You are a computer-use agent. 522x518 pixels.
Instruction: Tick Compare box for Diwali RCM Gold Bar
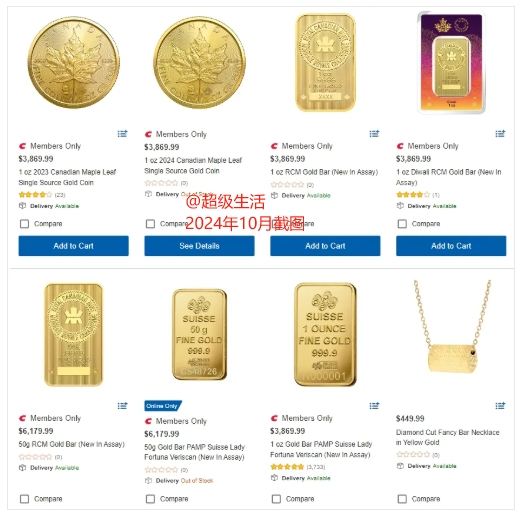tap(402, 224)
